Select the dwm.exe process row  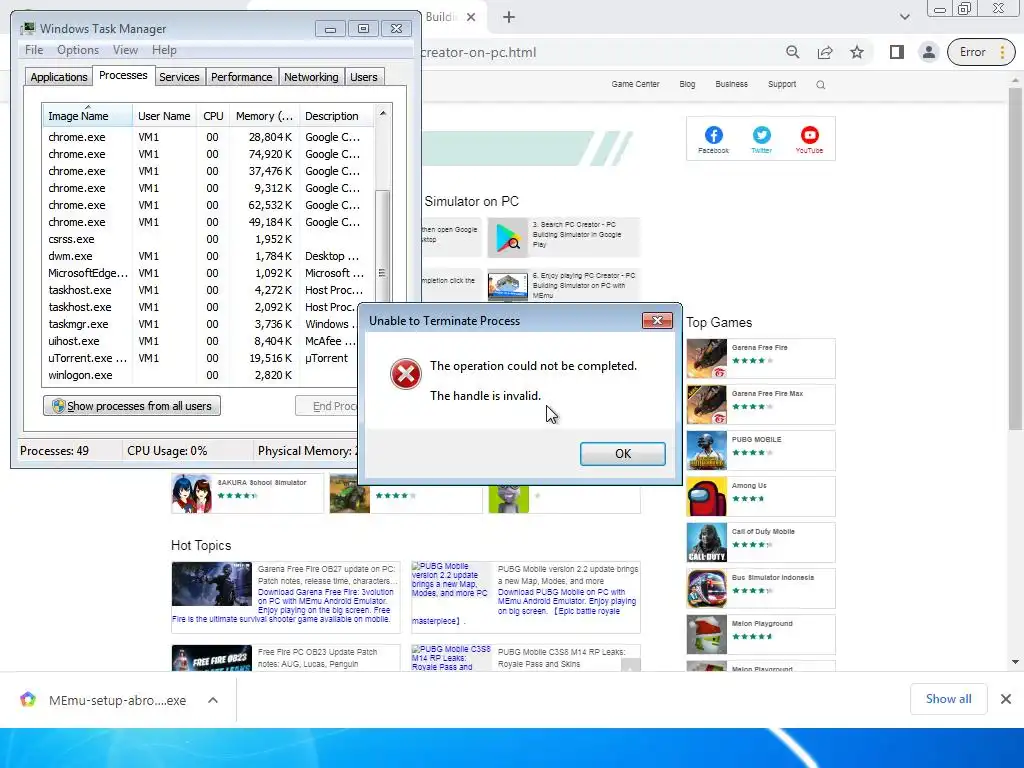click(x=208, y=256)
